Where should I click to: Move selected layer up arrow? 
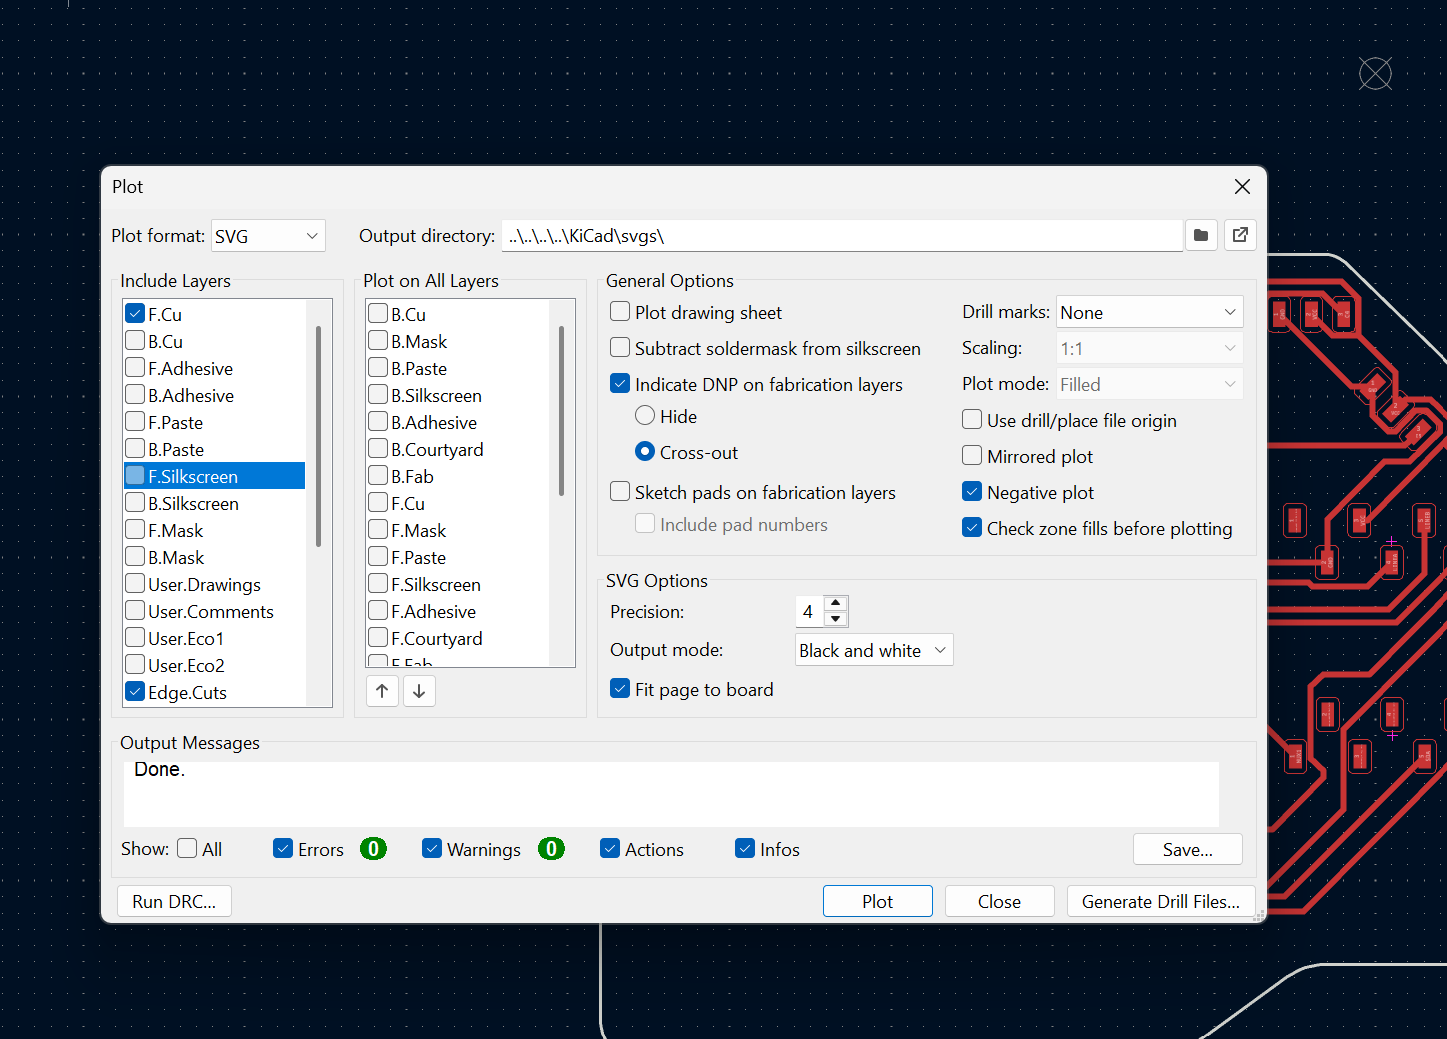(x=382, y=691)
